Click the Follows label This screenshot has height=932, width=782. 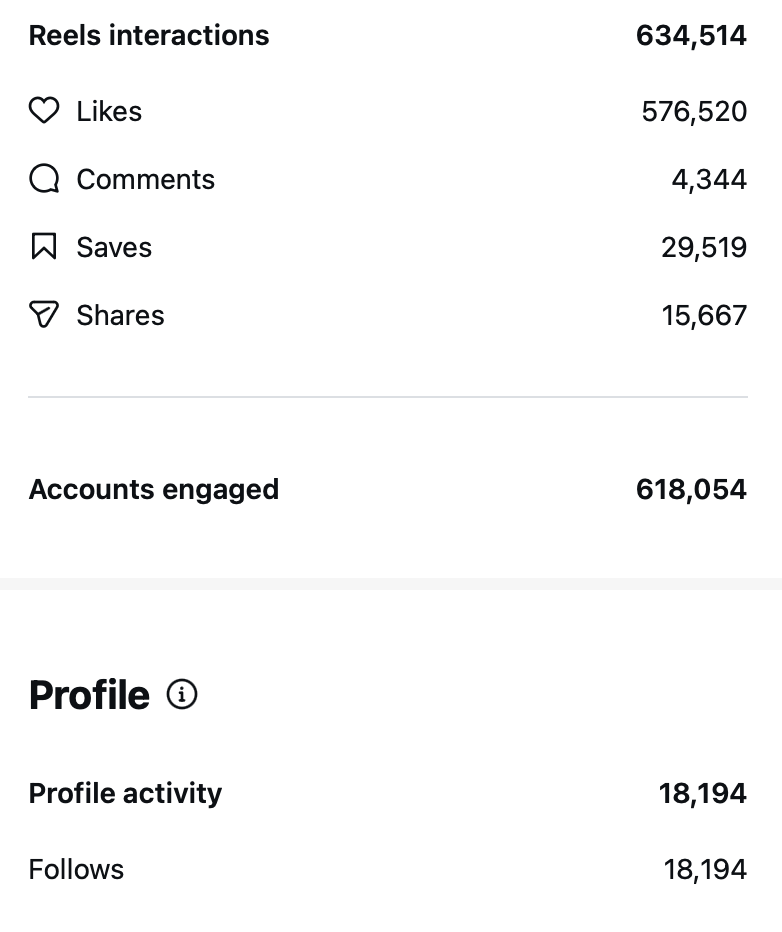point(76,869)
